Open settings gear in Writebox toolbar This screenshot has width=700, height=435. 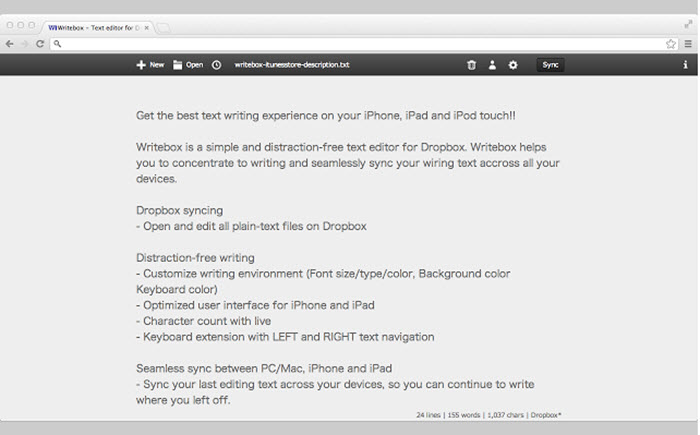pos(513,65)
